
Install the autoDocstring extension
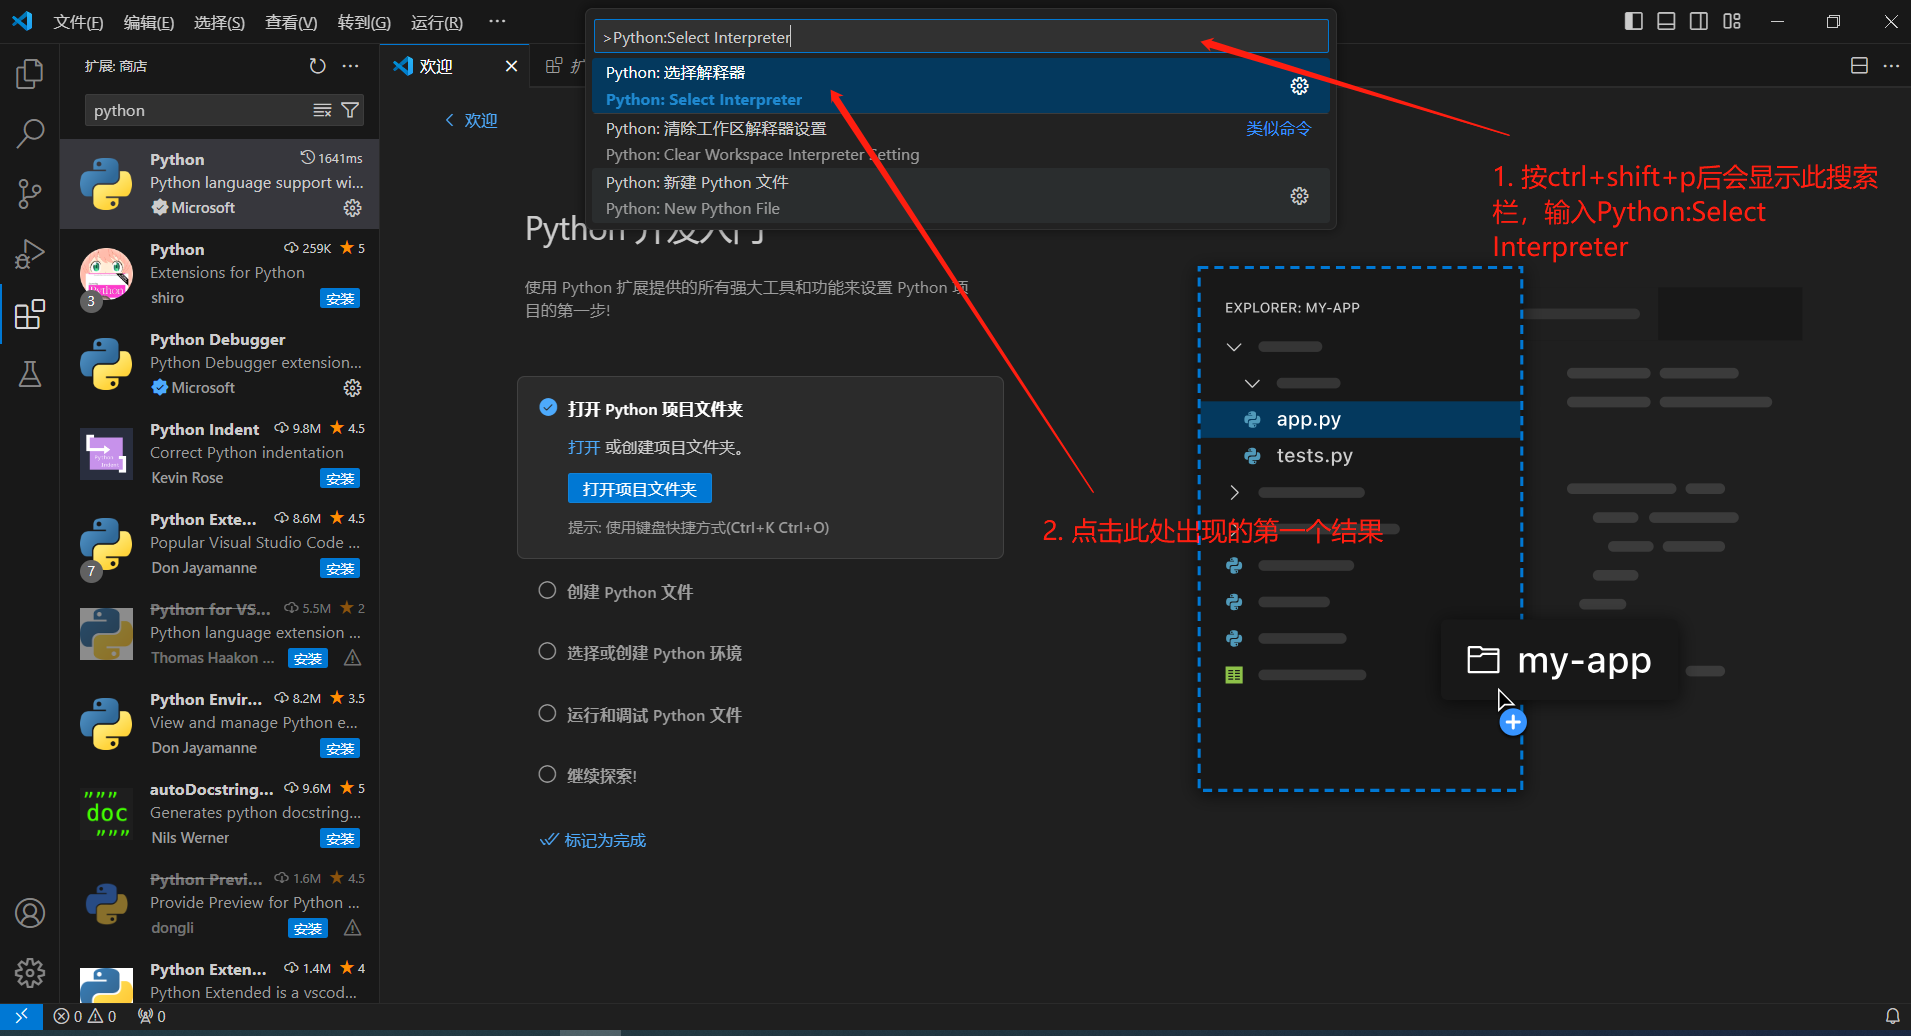[x=340, y=839]
